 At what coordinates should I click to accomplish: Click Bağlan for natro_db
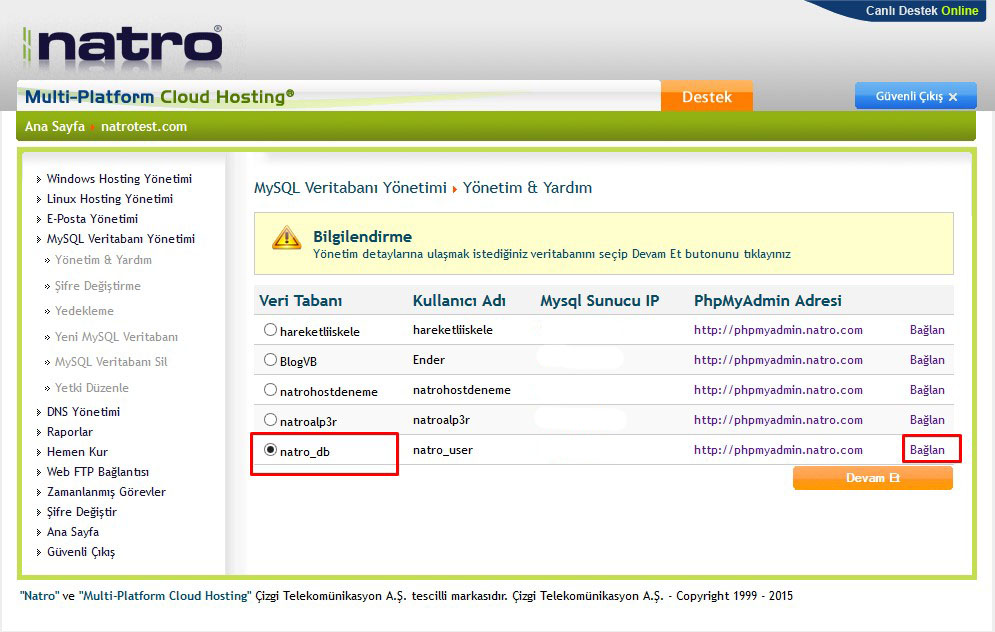927,450
